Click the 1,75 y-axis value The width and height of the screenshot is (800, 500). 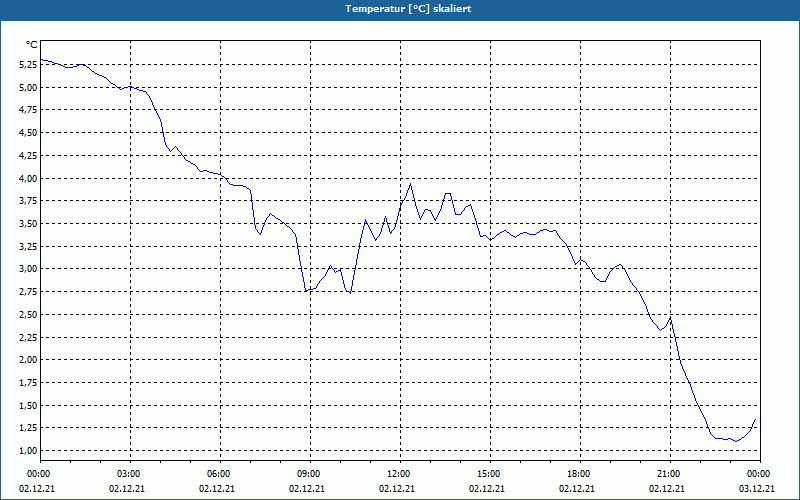(28, 383)
